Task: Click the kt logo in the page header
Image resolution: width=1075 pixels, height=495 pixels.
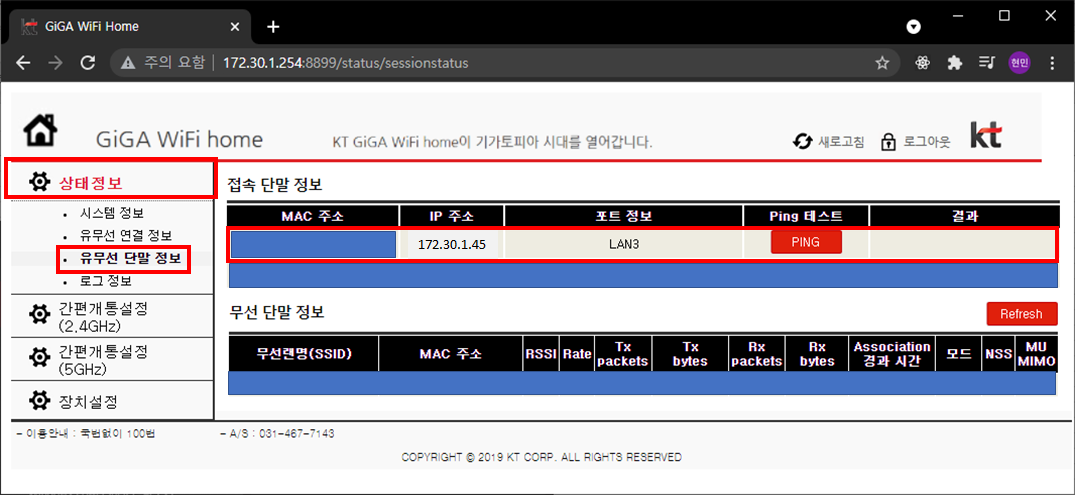Action: click(986, 135)
